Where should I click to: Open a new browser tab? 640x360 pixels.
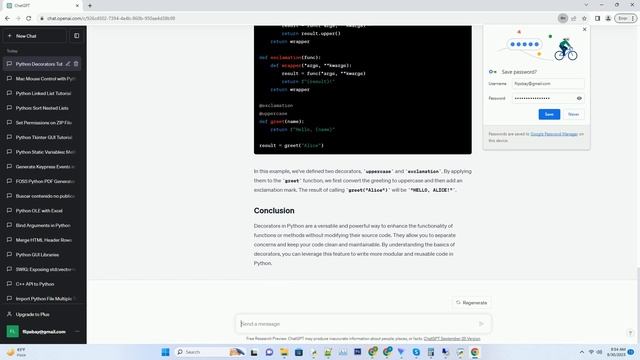(90, 6)
